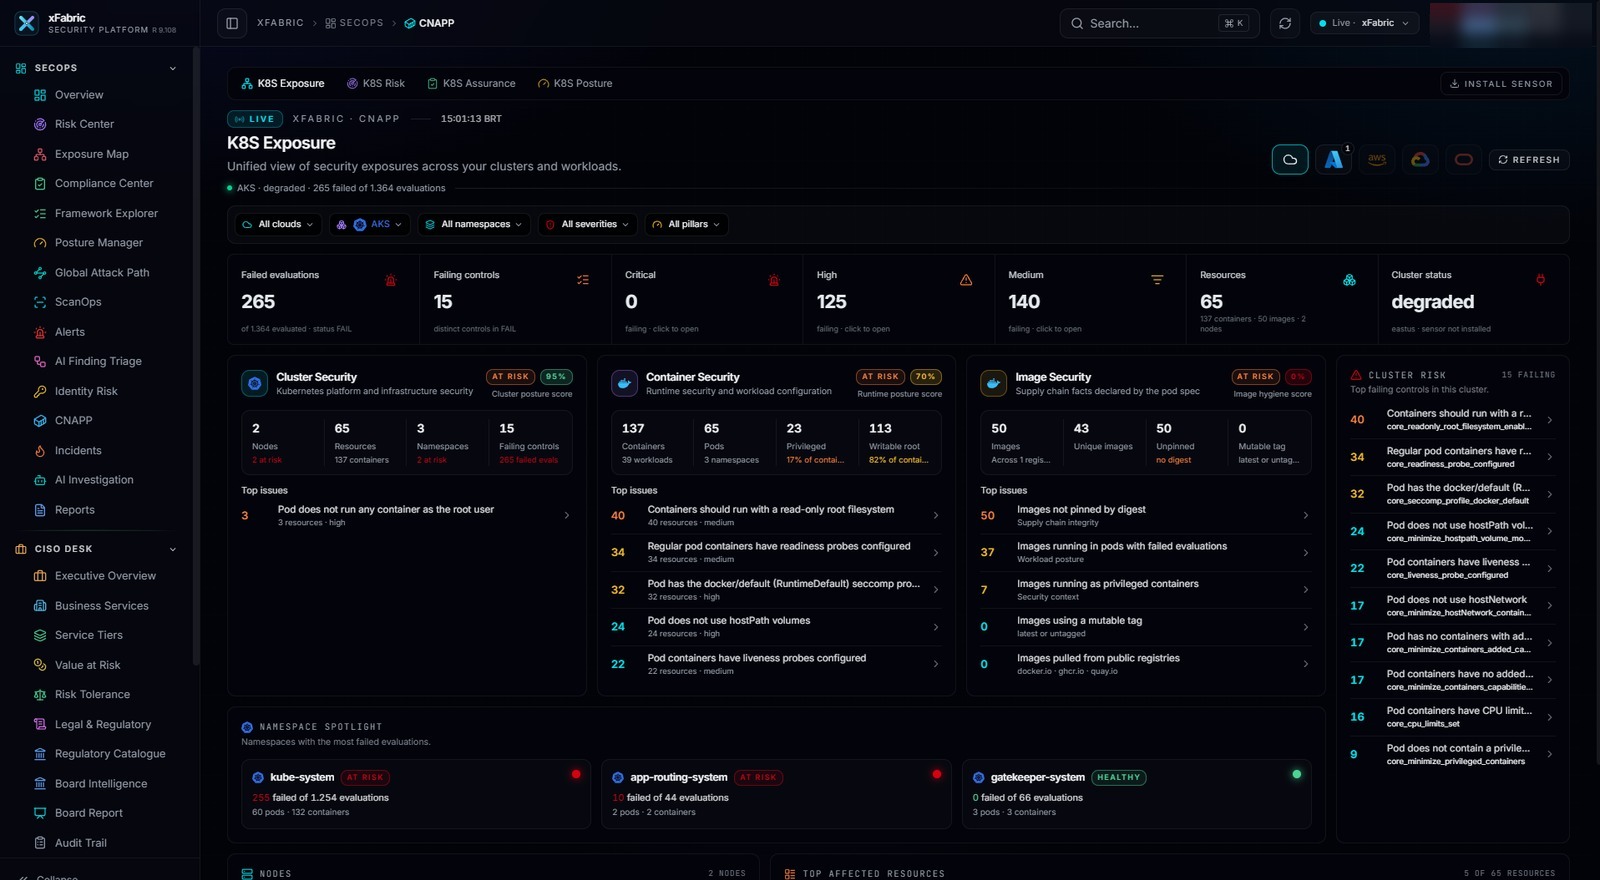Switch to the K8S Risk tab
The width and height of the screenshot is (1600, 880).
pos(375,83)
